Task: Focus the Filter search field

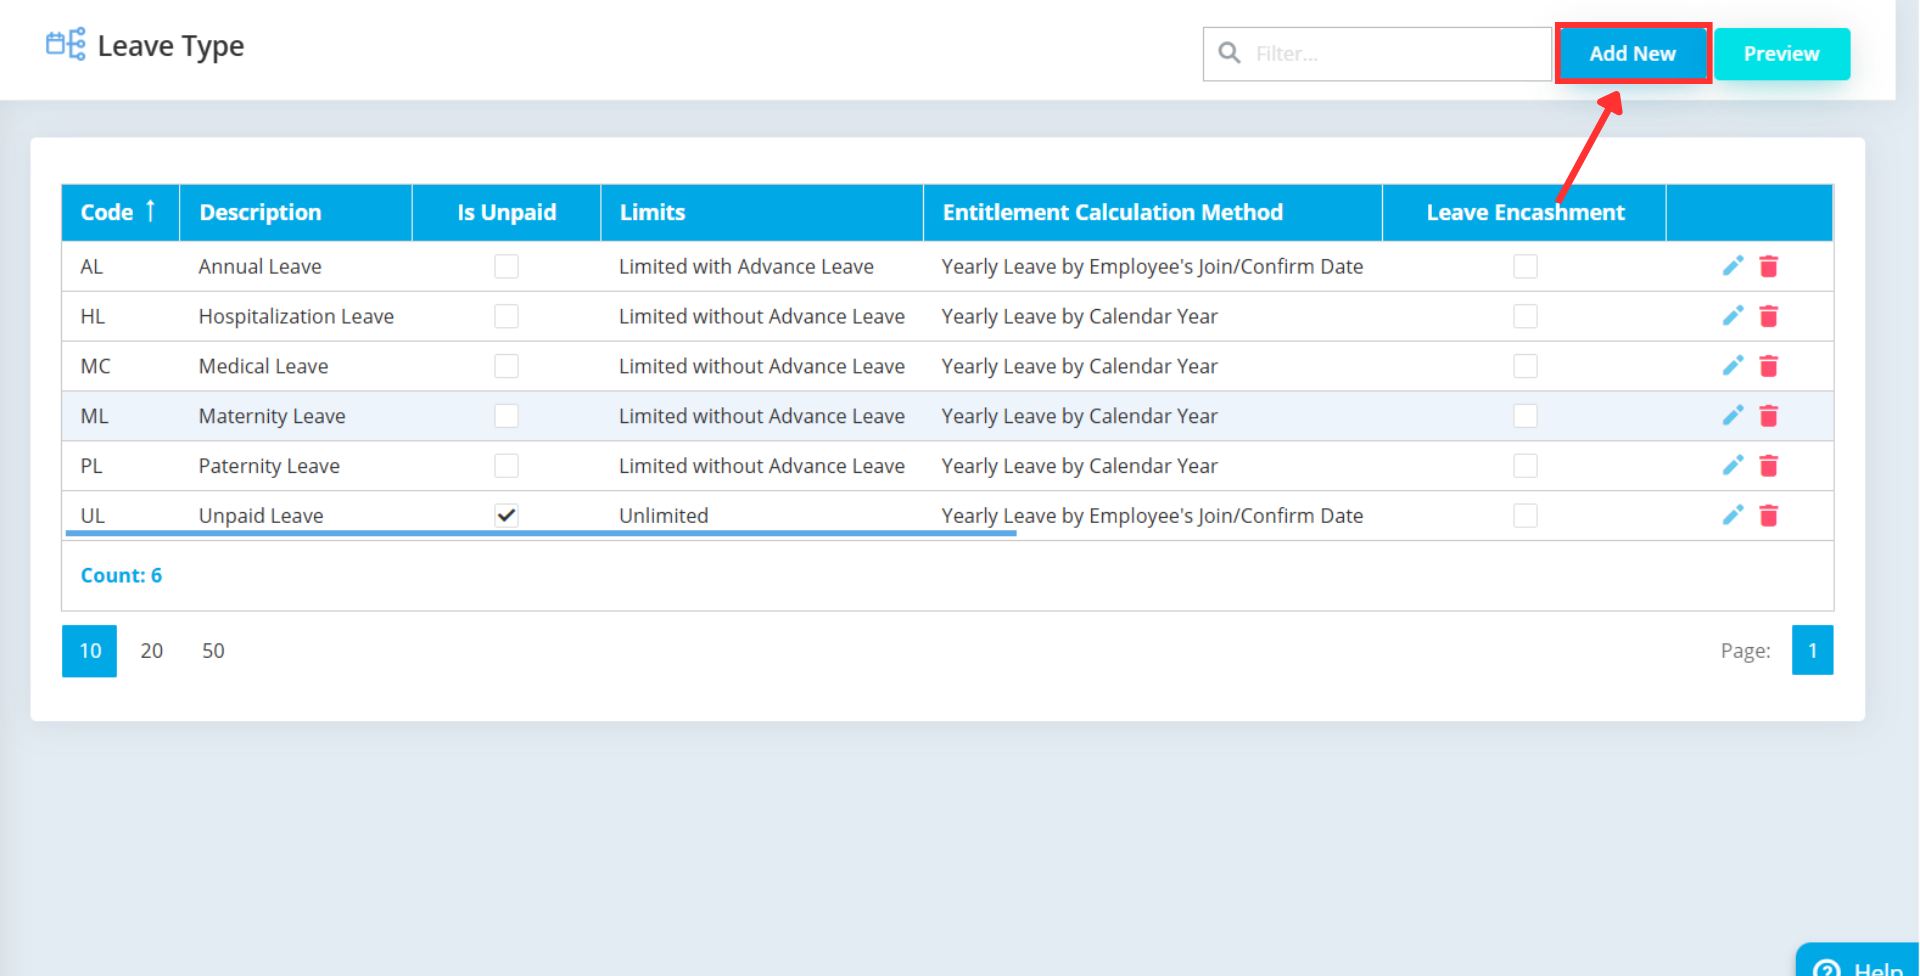Action: click(1377, 54)
